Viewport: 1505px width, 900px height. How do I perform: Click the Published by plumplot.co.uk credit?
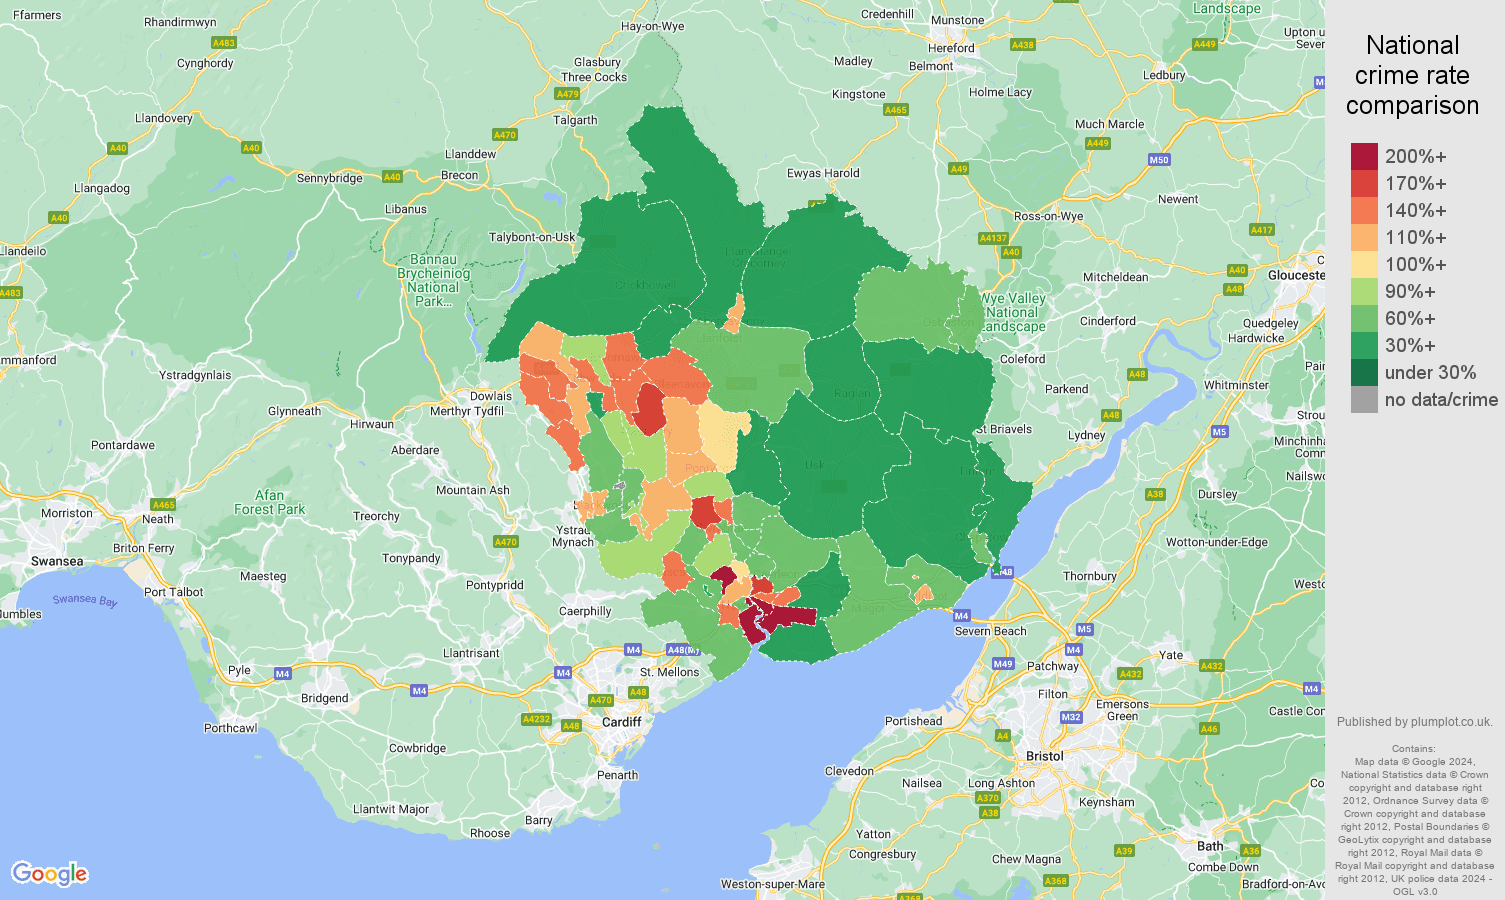point(1414,721)
